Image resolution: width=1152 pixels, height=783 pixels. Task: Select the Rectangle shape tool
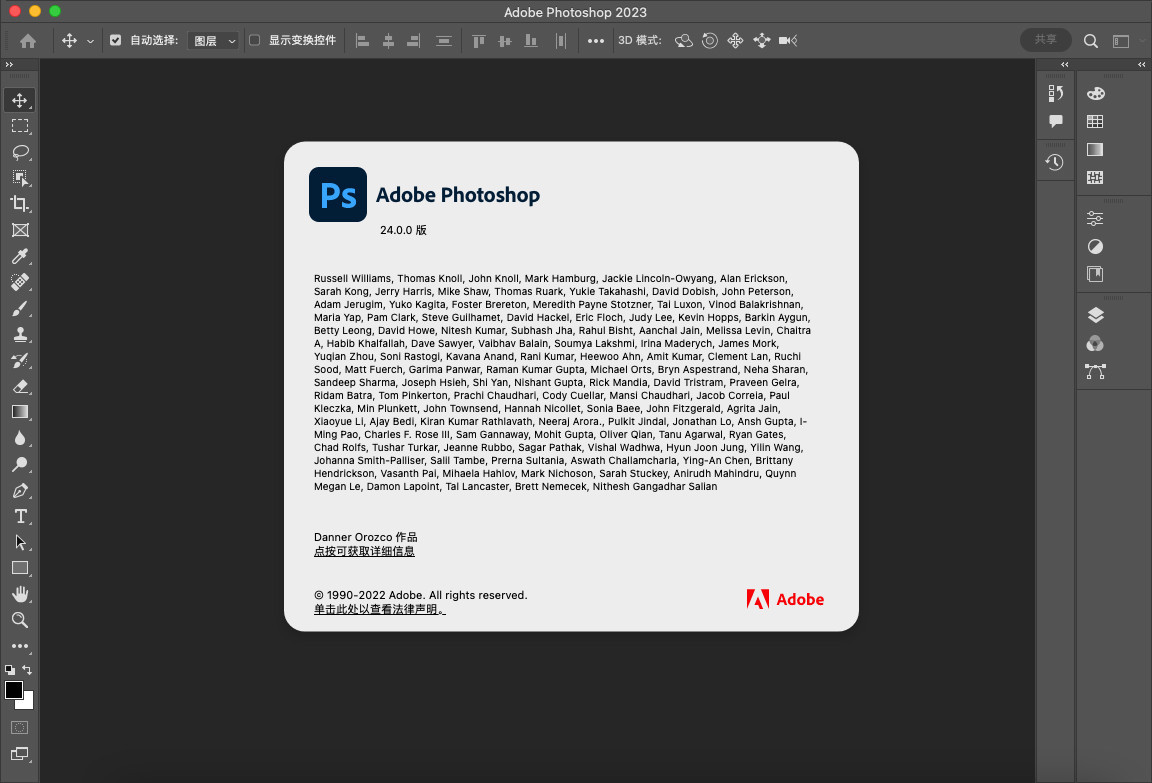20,568
